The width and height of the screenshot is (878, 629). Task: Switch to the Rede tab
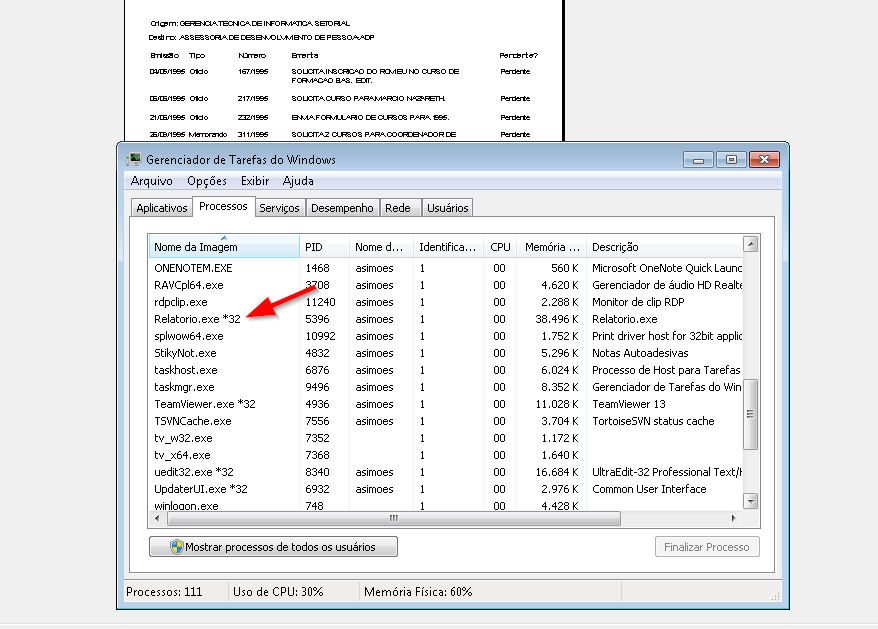398,208
